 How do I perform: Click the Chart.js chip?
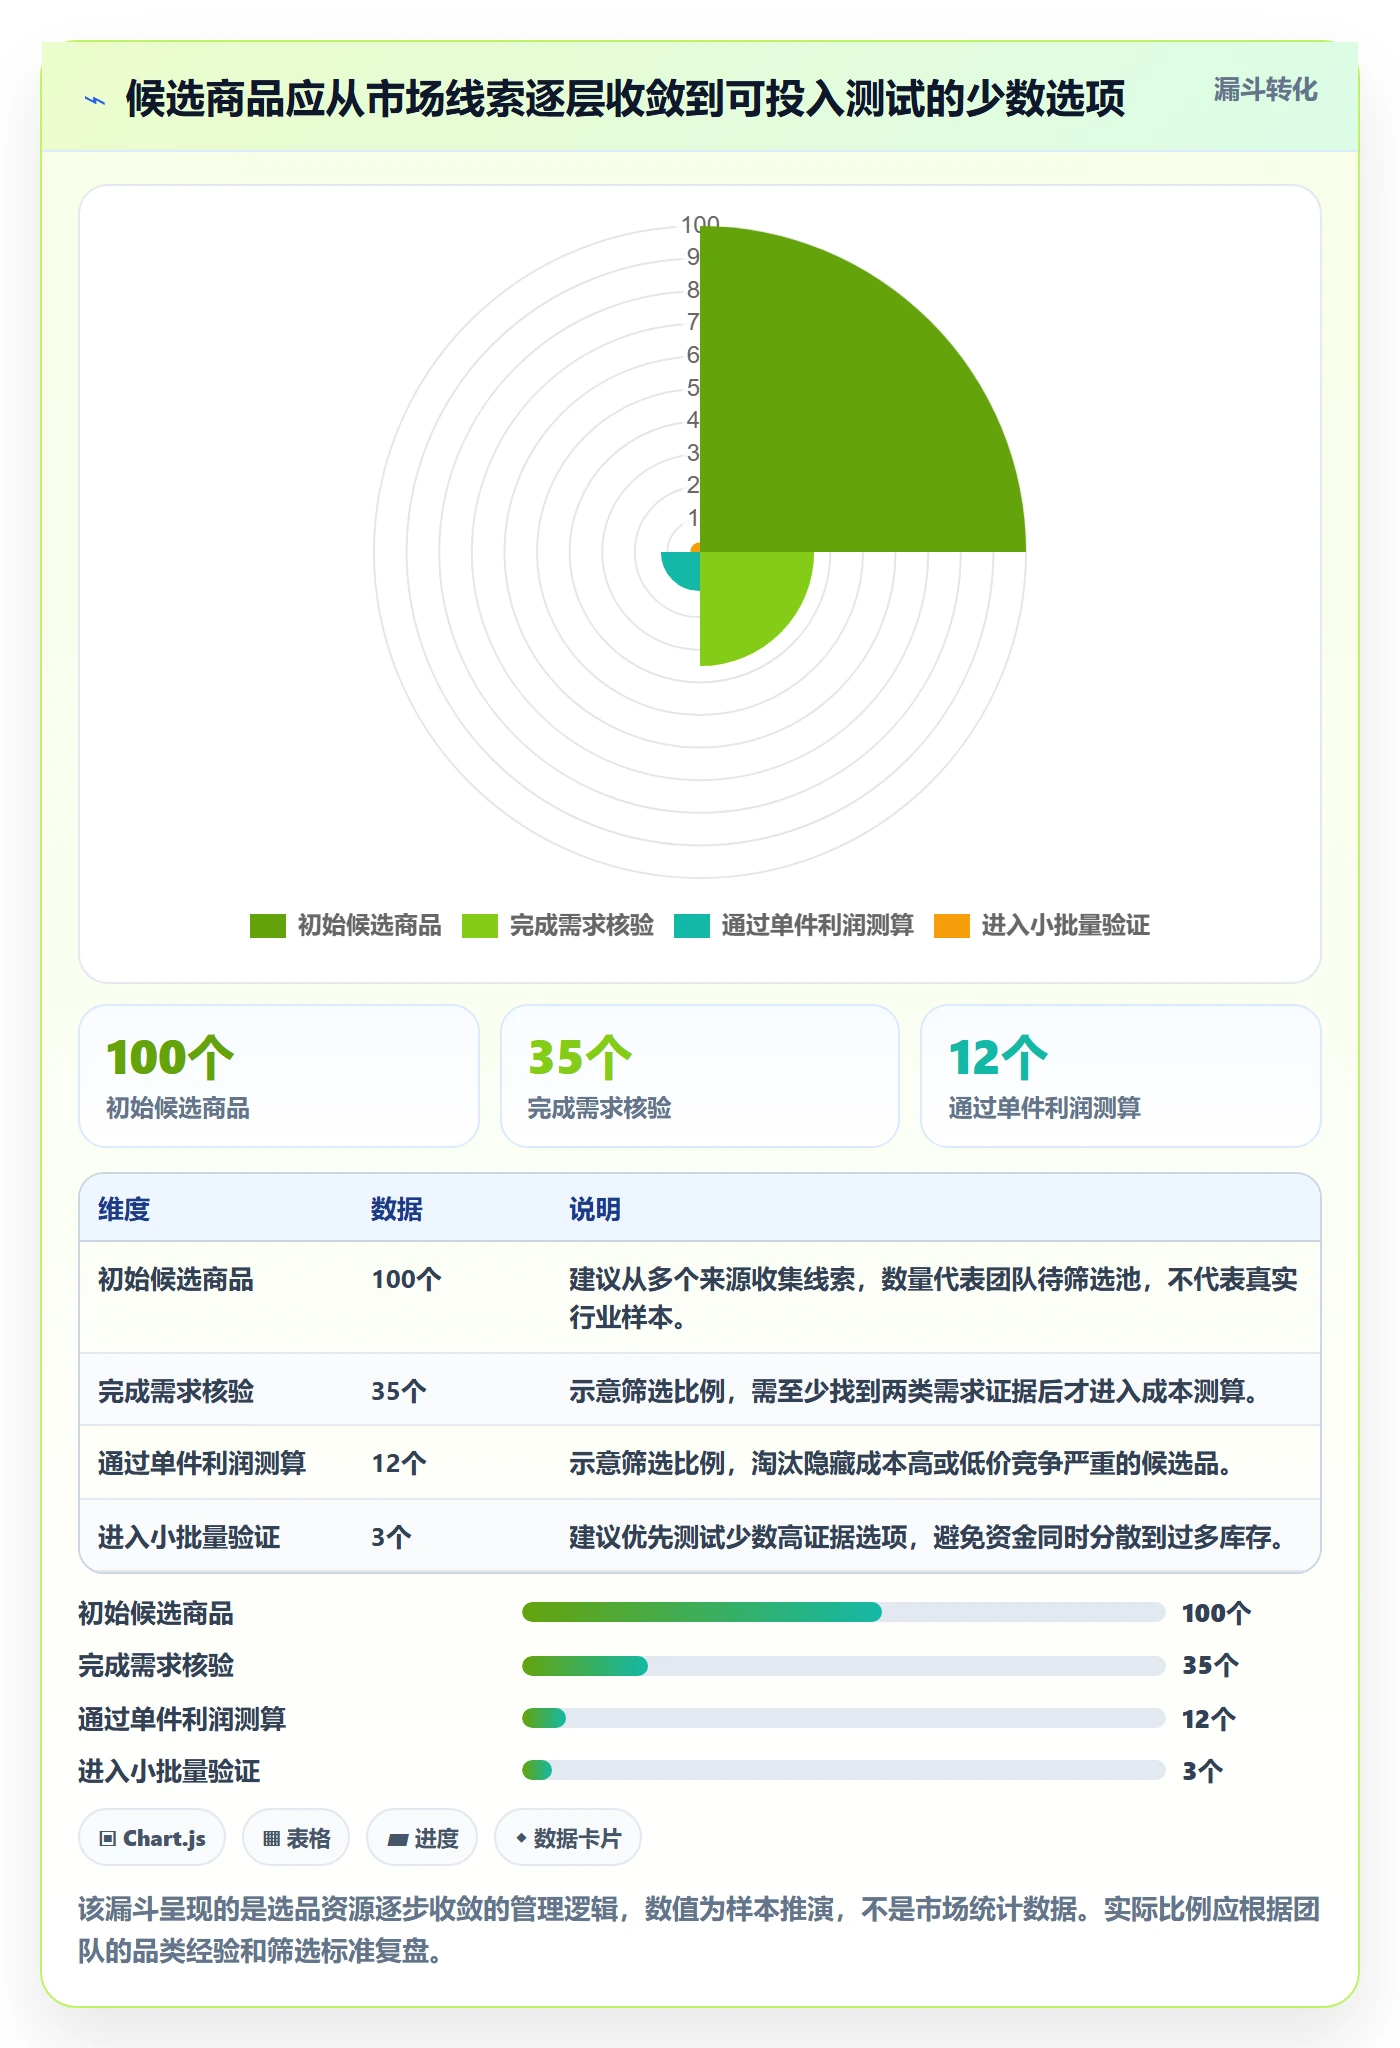click(x=152, y=1838)
